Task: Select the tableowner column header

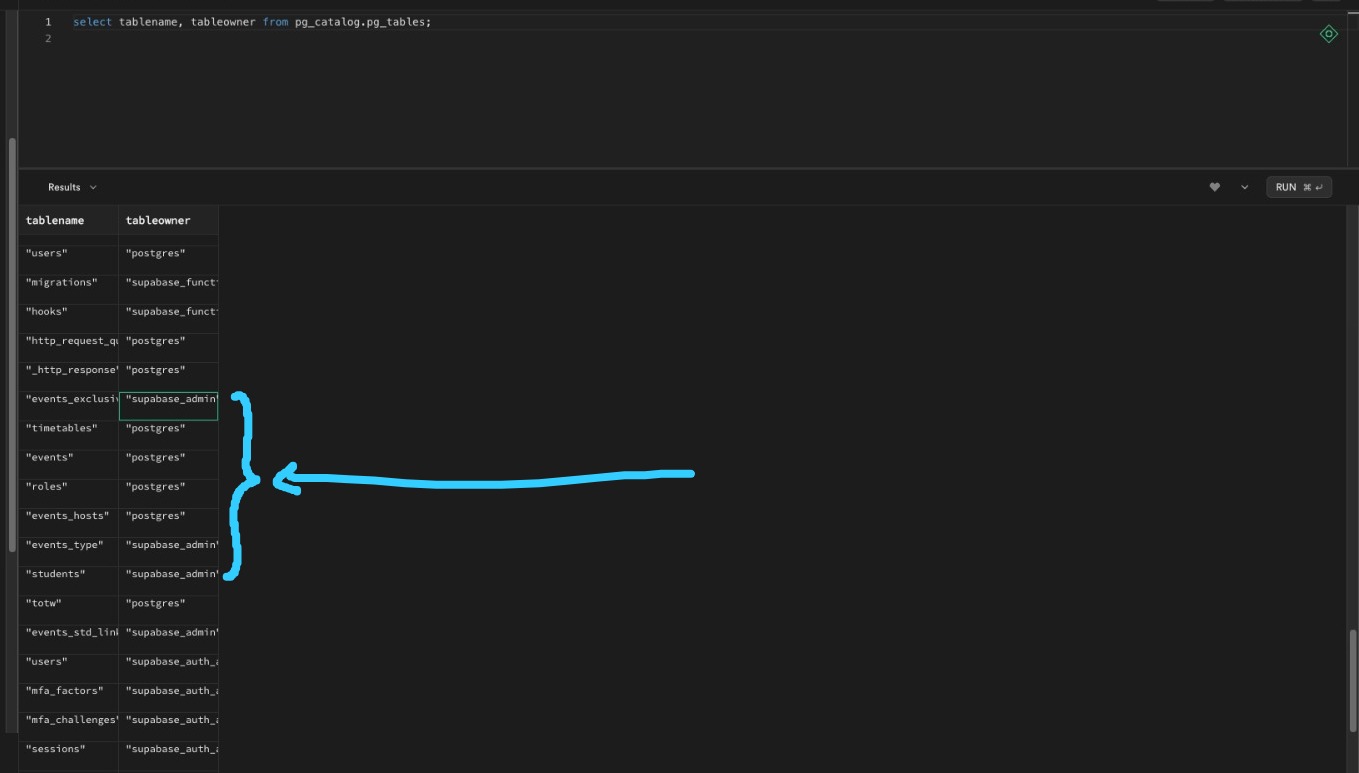Action: click(160, 220)
